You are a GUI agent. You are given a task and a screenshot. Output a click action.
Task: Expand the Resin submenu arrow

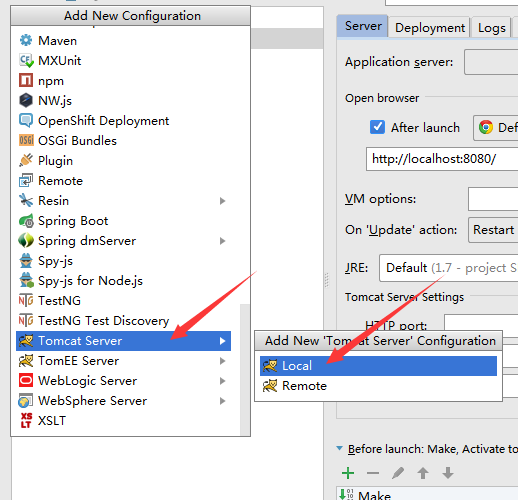click(x=223, y=201)
